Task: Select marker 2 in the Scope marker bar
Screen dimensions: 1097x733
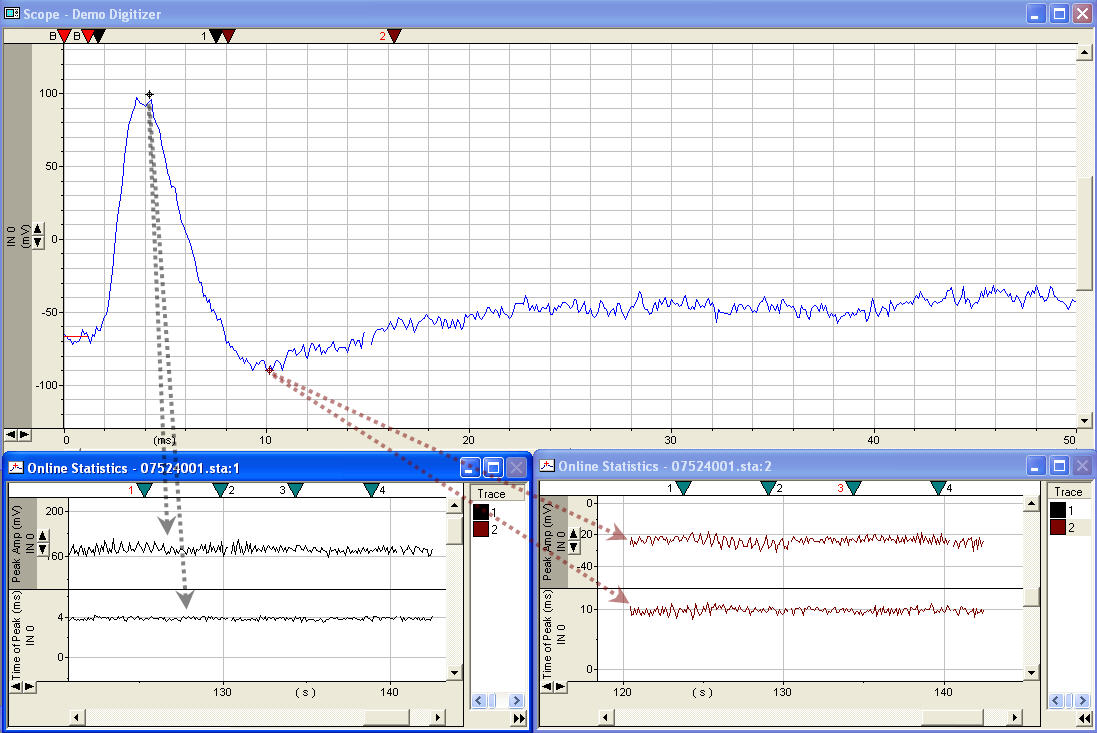Action: (395, 35)
